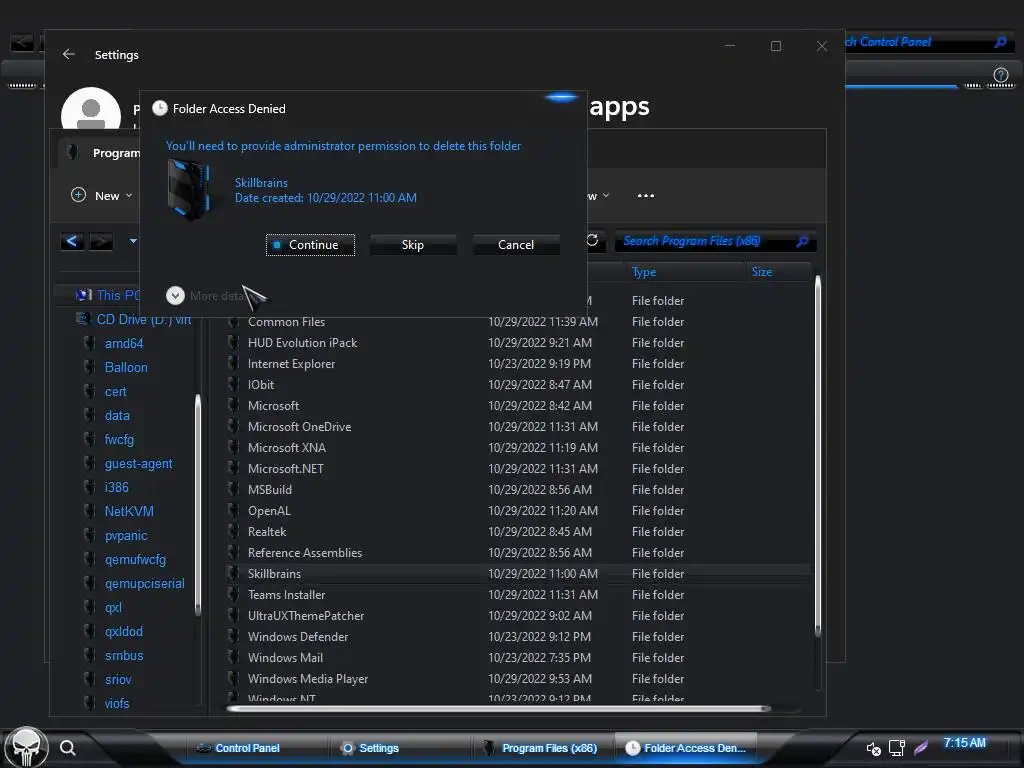The height and width of the screenshot is (768, 1024).
Task: Go back using Settings back arrow
Action: point(69,54)
